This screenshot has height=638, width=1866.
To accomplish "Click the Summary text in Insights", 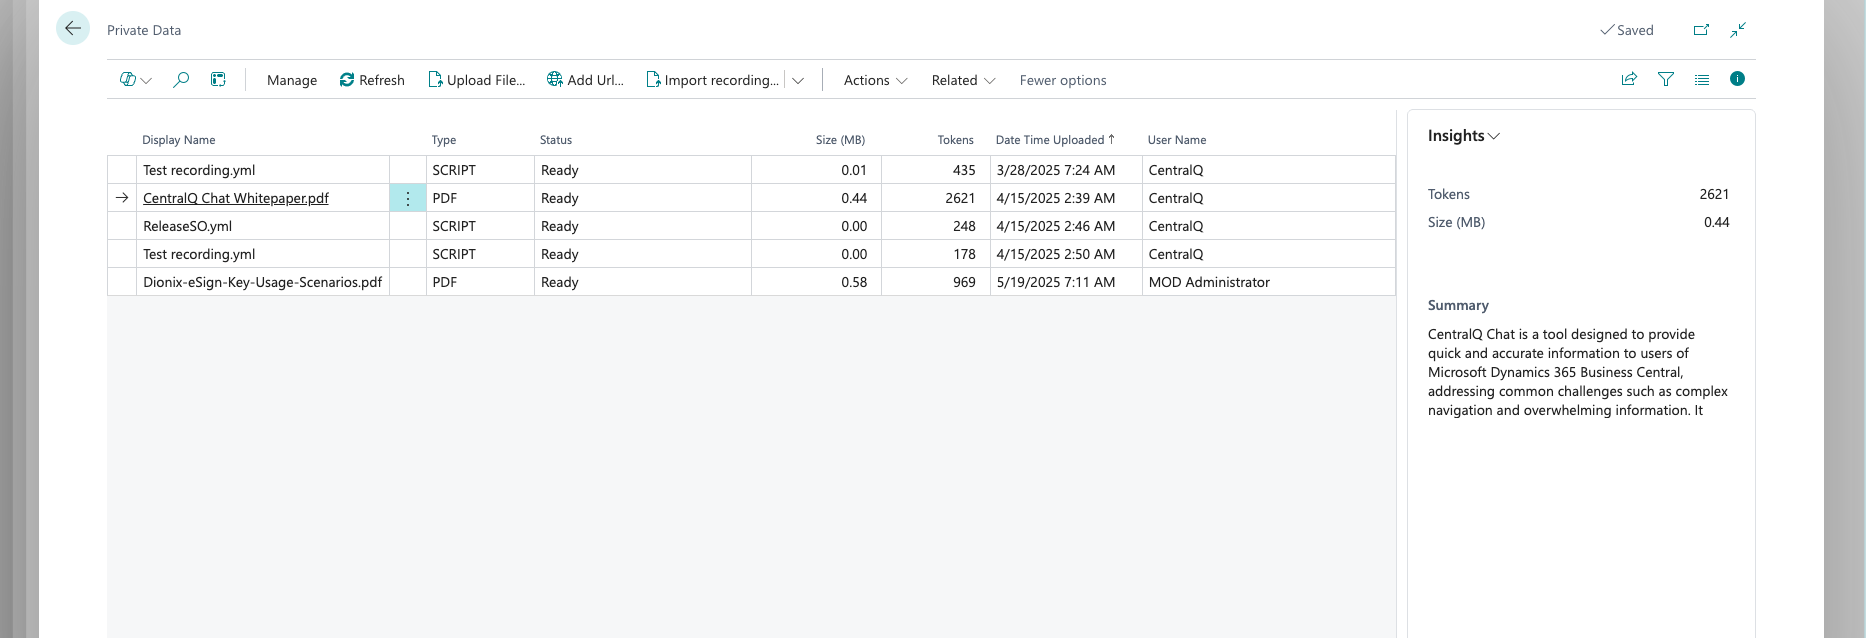I will [x=1578, y=372].
